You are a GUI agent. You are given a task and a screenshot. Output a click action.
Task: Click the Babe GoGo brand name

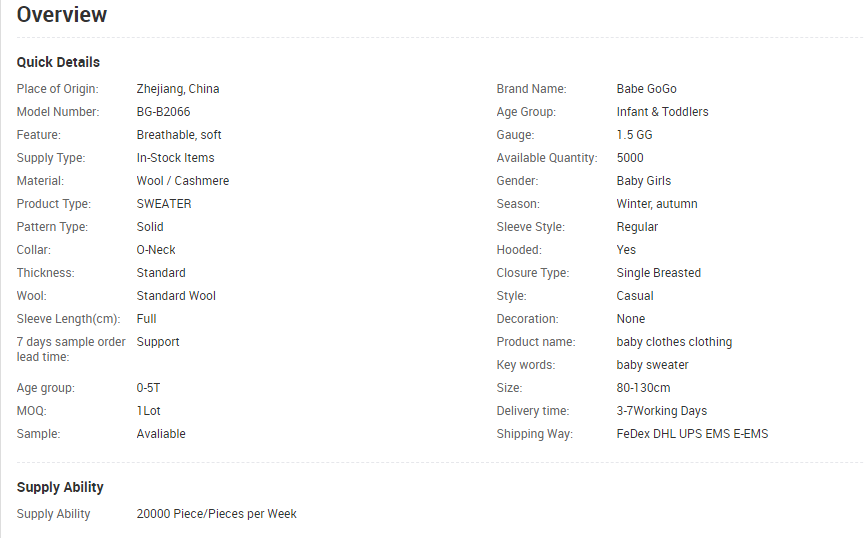[646, 89]
